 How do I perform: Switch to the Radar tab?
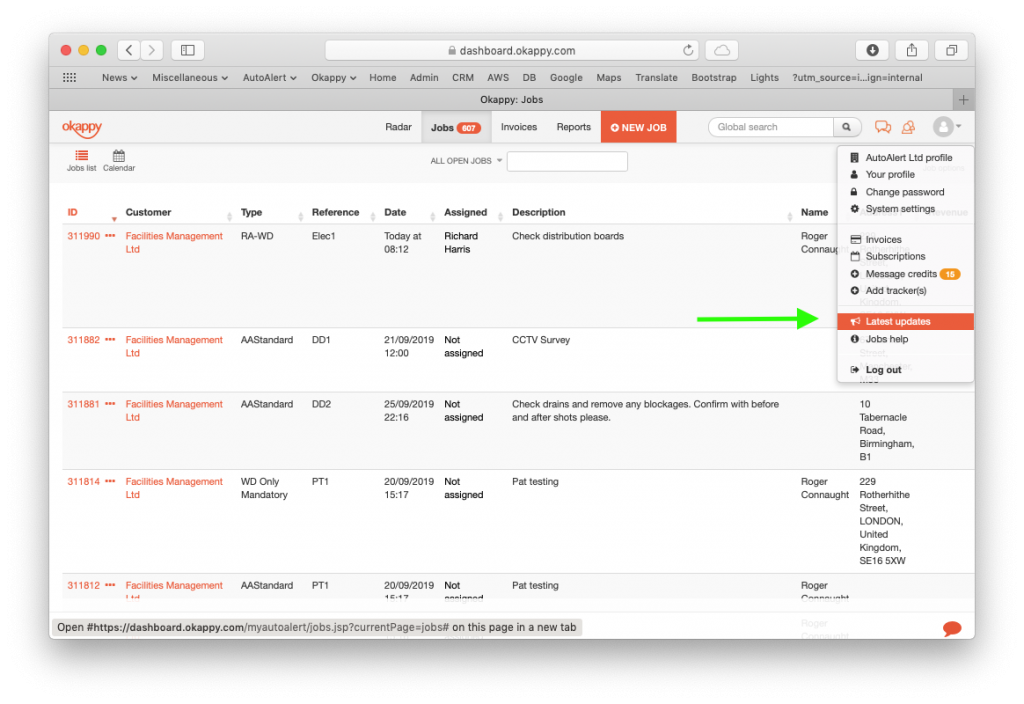point(398,127)
